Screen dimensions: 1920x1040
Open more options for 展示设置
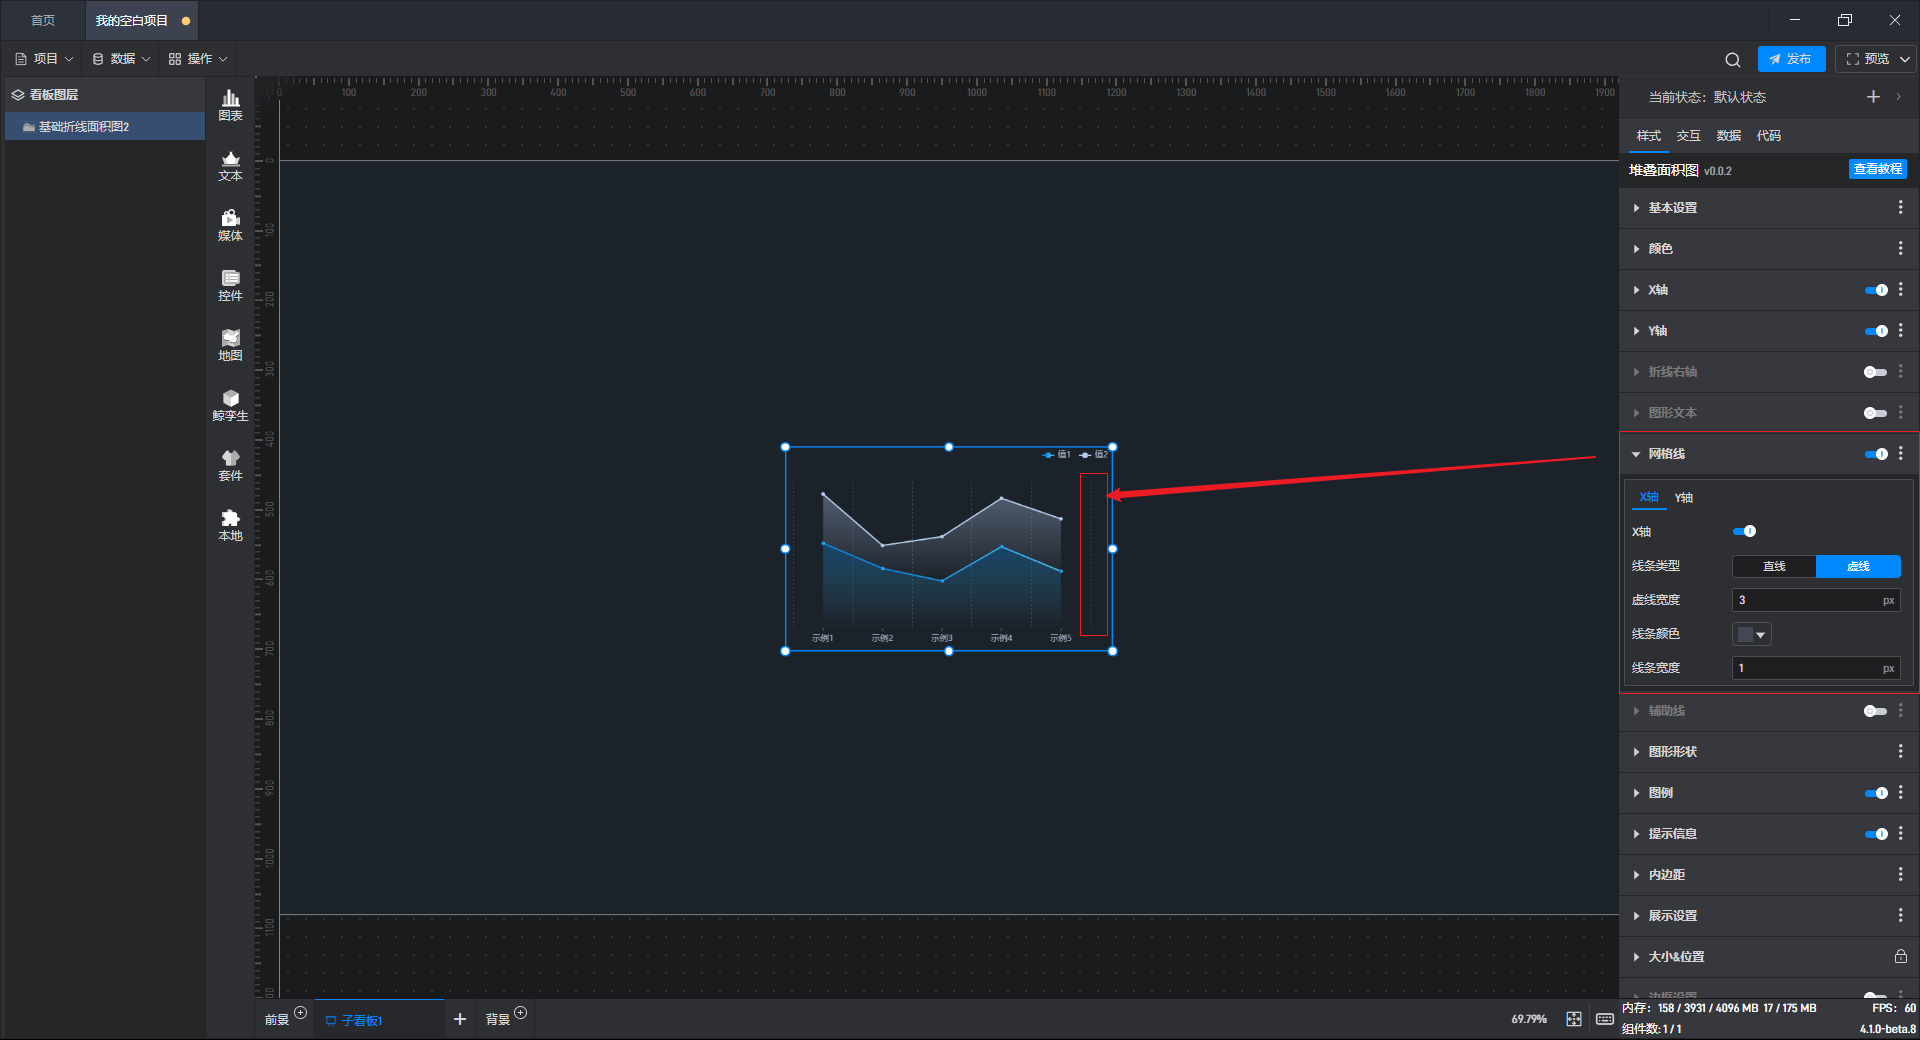pos(1900,915)
